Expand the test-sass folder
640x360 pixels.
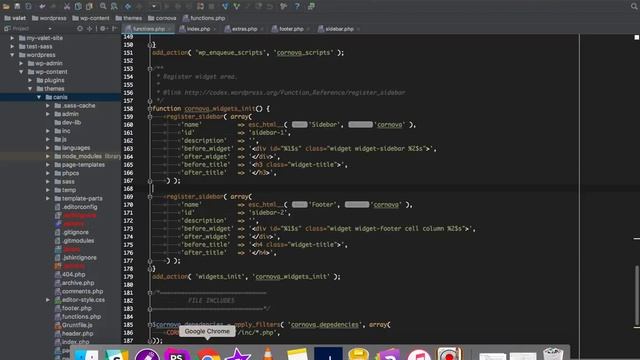click(x=12, y=47)
